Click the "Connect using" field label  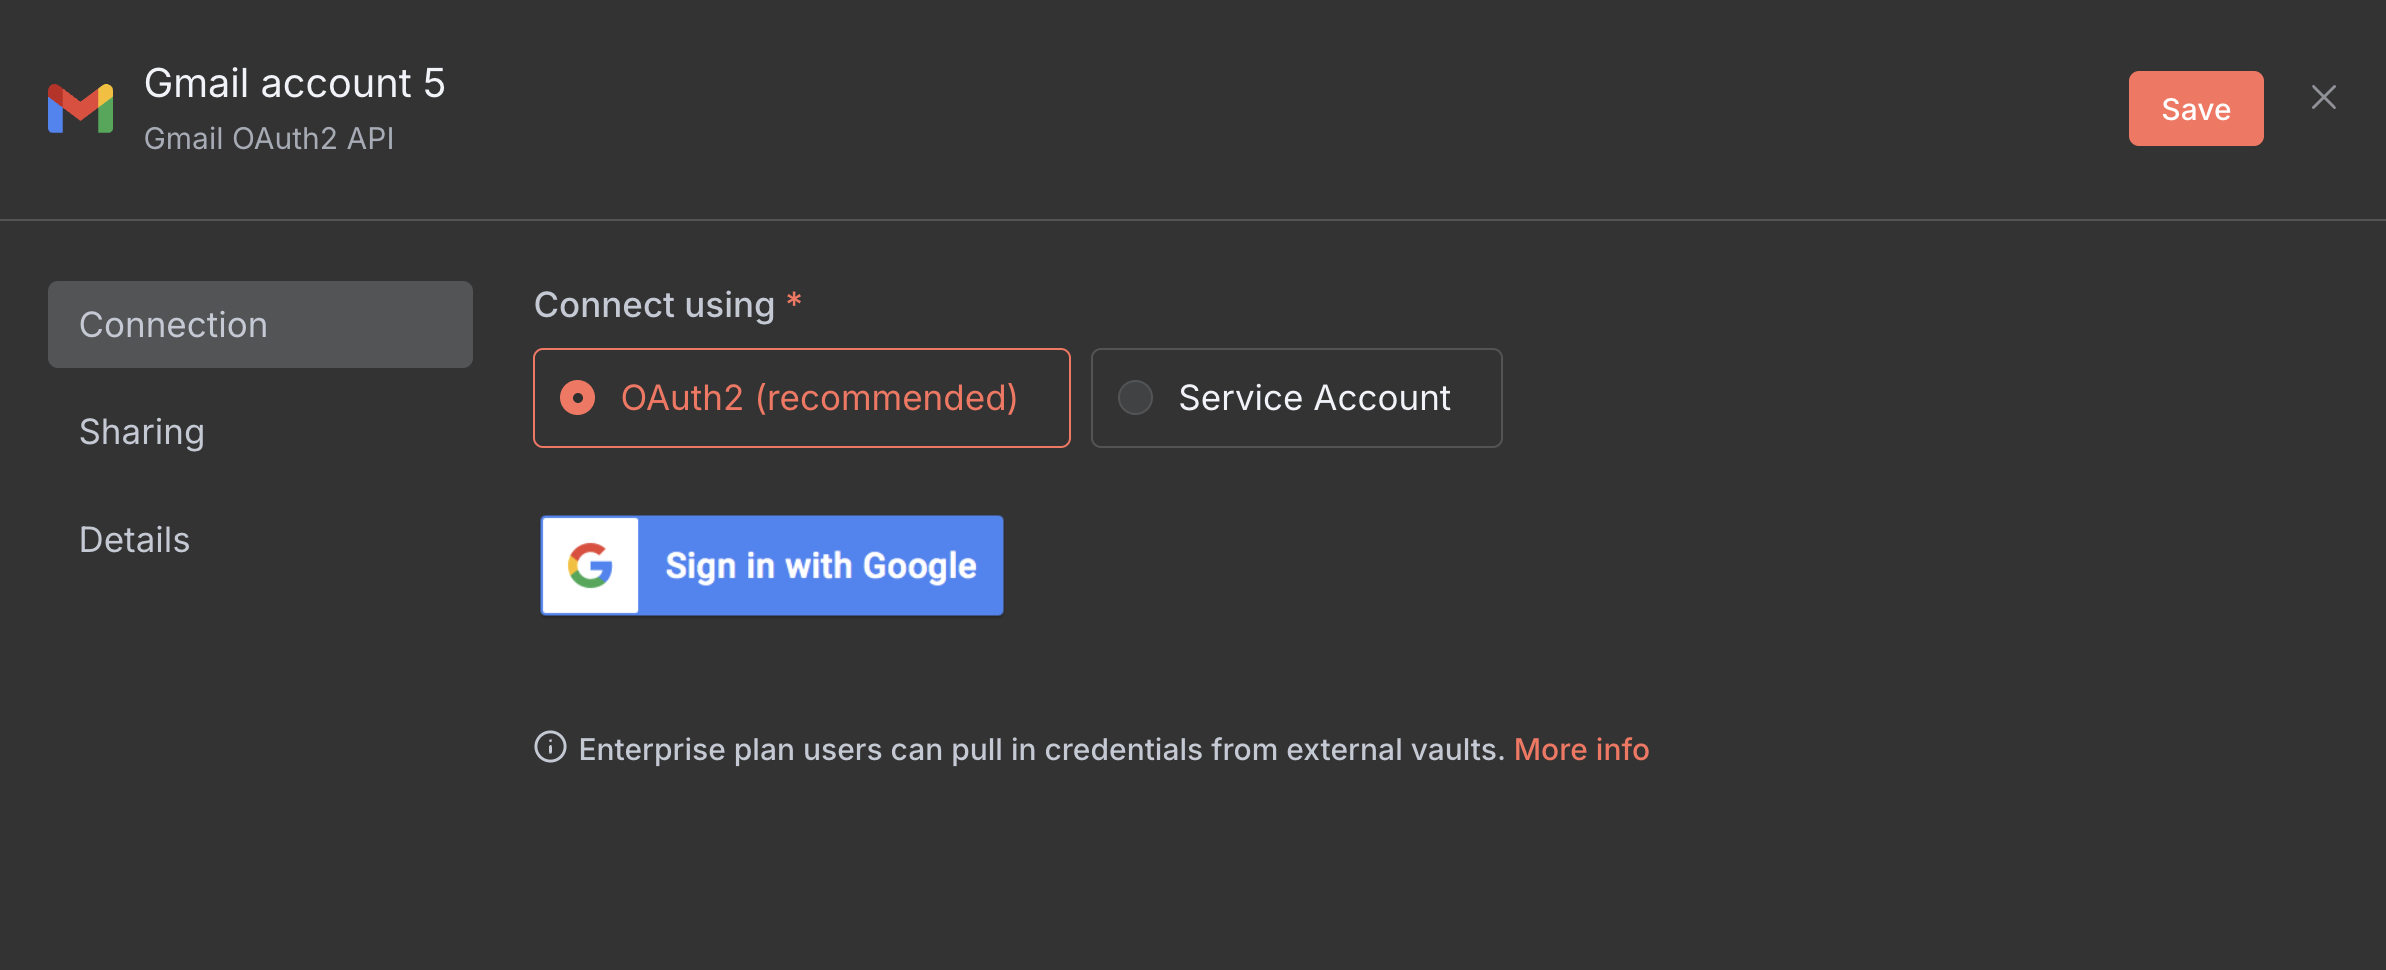[x=654, y=305]
